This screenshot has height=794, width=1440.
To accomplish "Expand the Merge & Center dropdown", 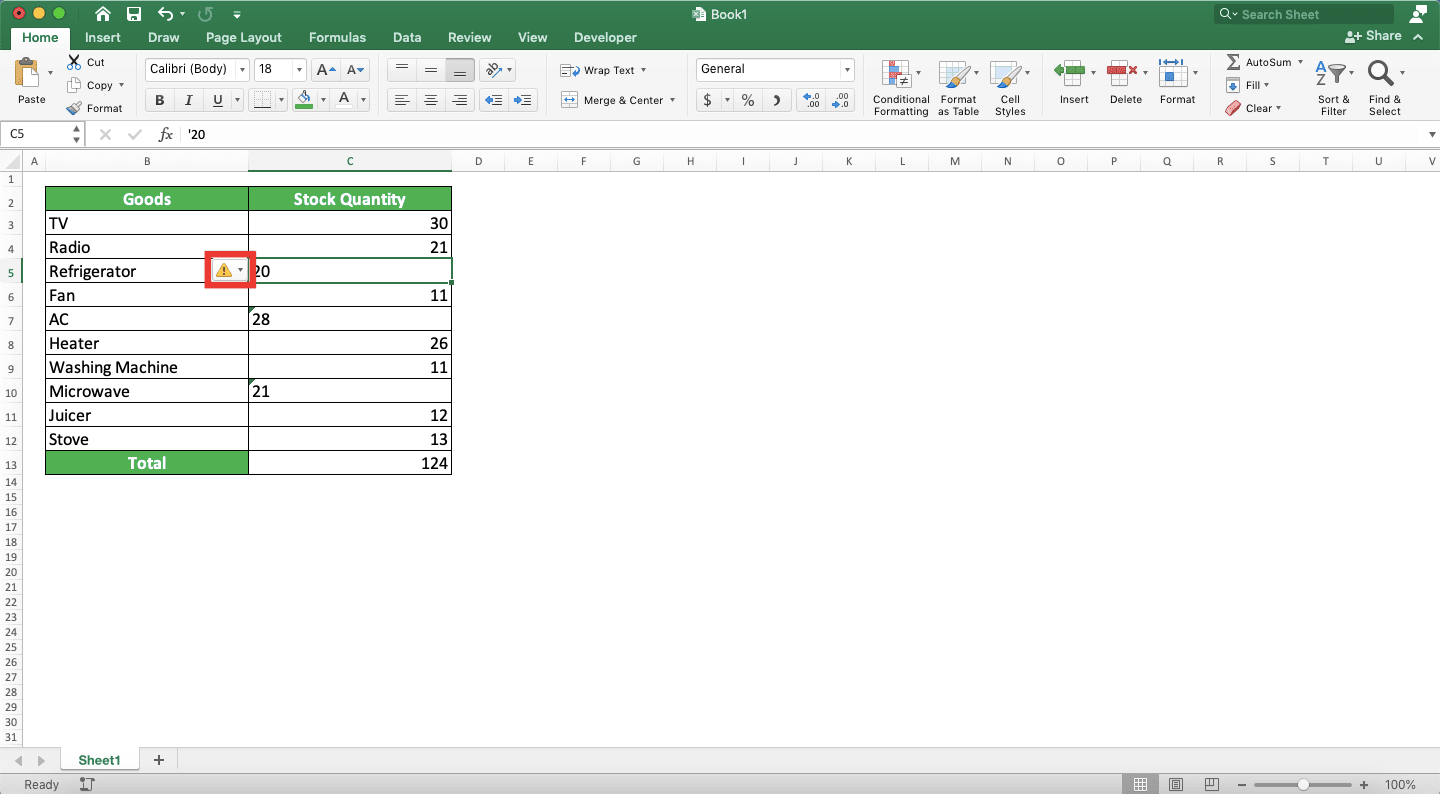I will click(672, 100).
